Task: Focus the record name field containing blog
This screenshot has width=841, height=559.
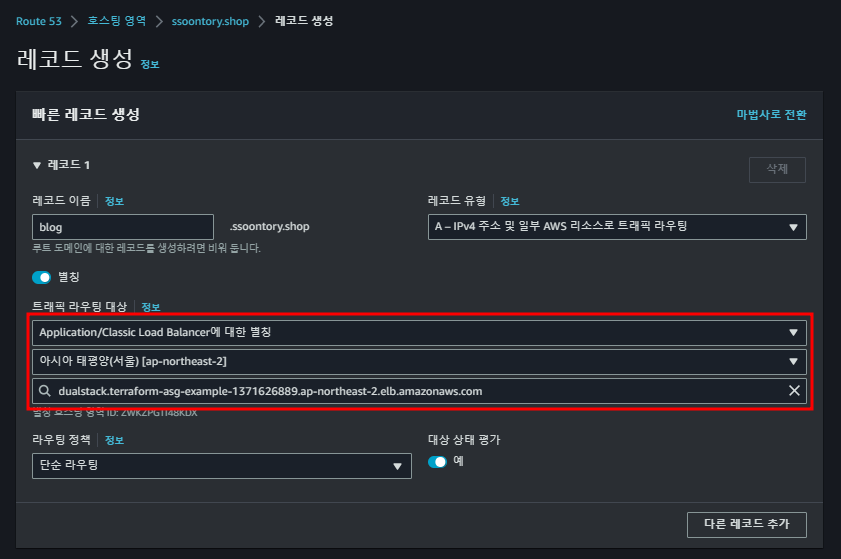Action: (x=123, y=227)
